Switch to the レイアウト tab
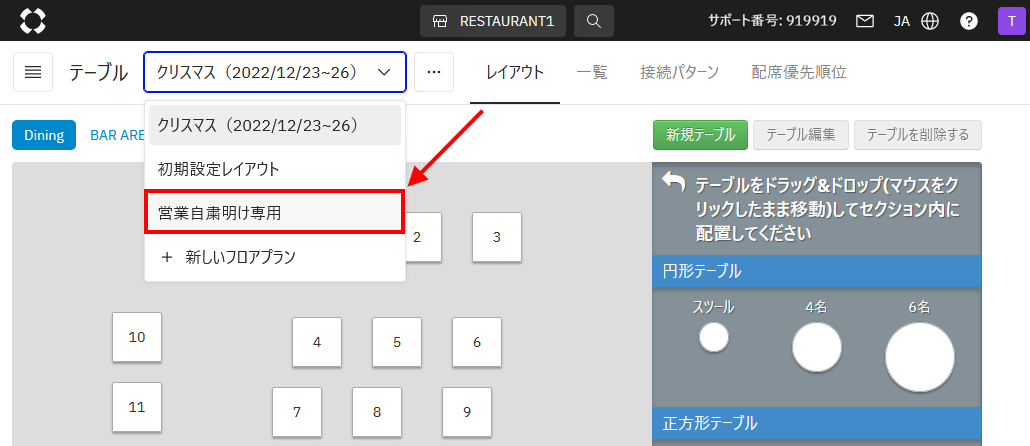Screen dimensions: 1030x446 (x=515, y=72)
